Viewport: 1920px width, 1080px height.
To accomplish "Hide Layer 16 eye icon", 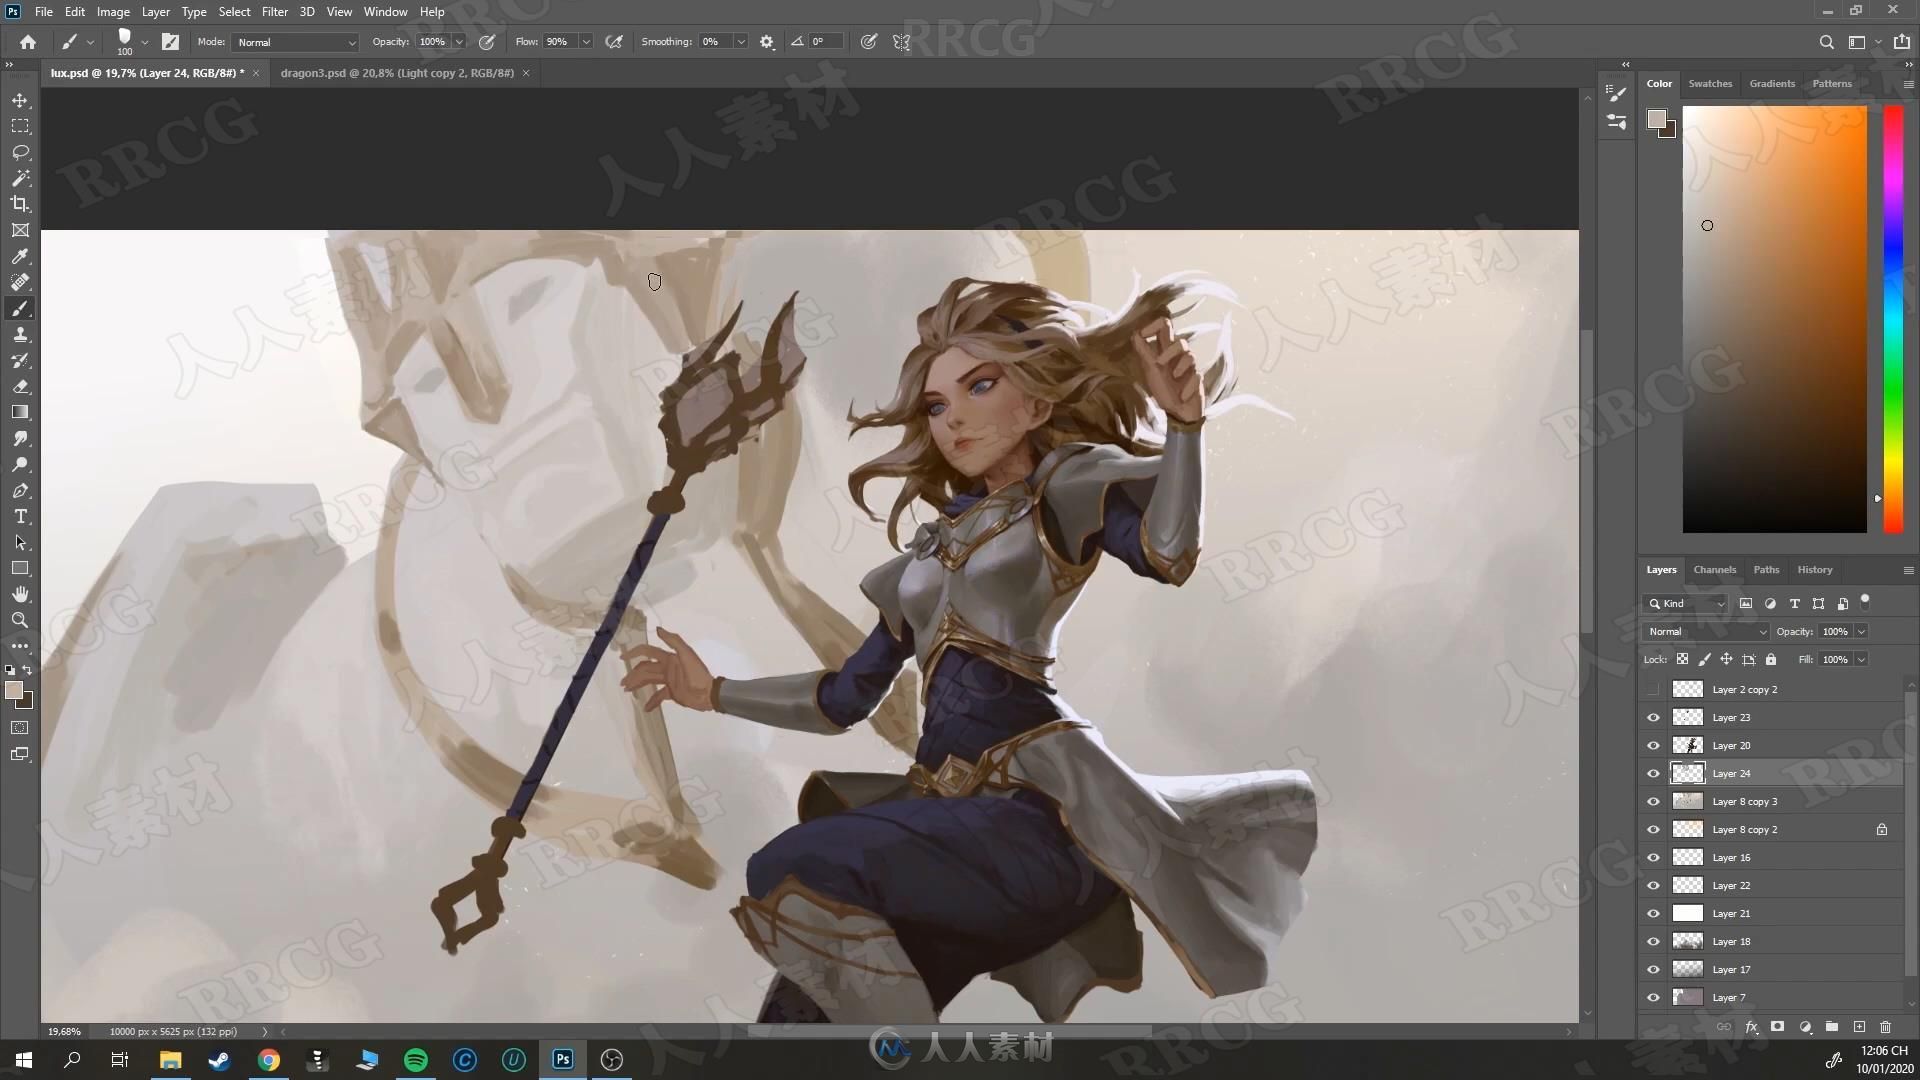I will (1653, 857).
